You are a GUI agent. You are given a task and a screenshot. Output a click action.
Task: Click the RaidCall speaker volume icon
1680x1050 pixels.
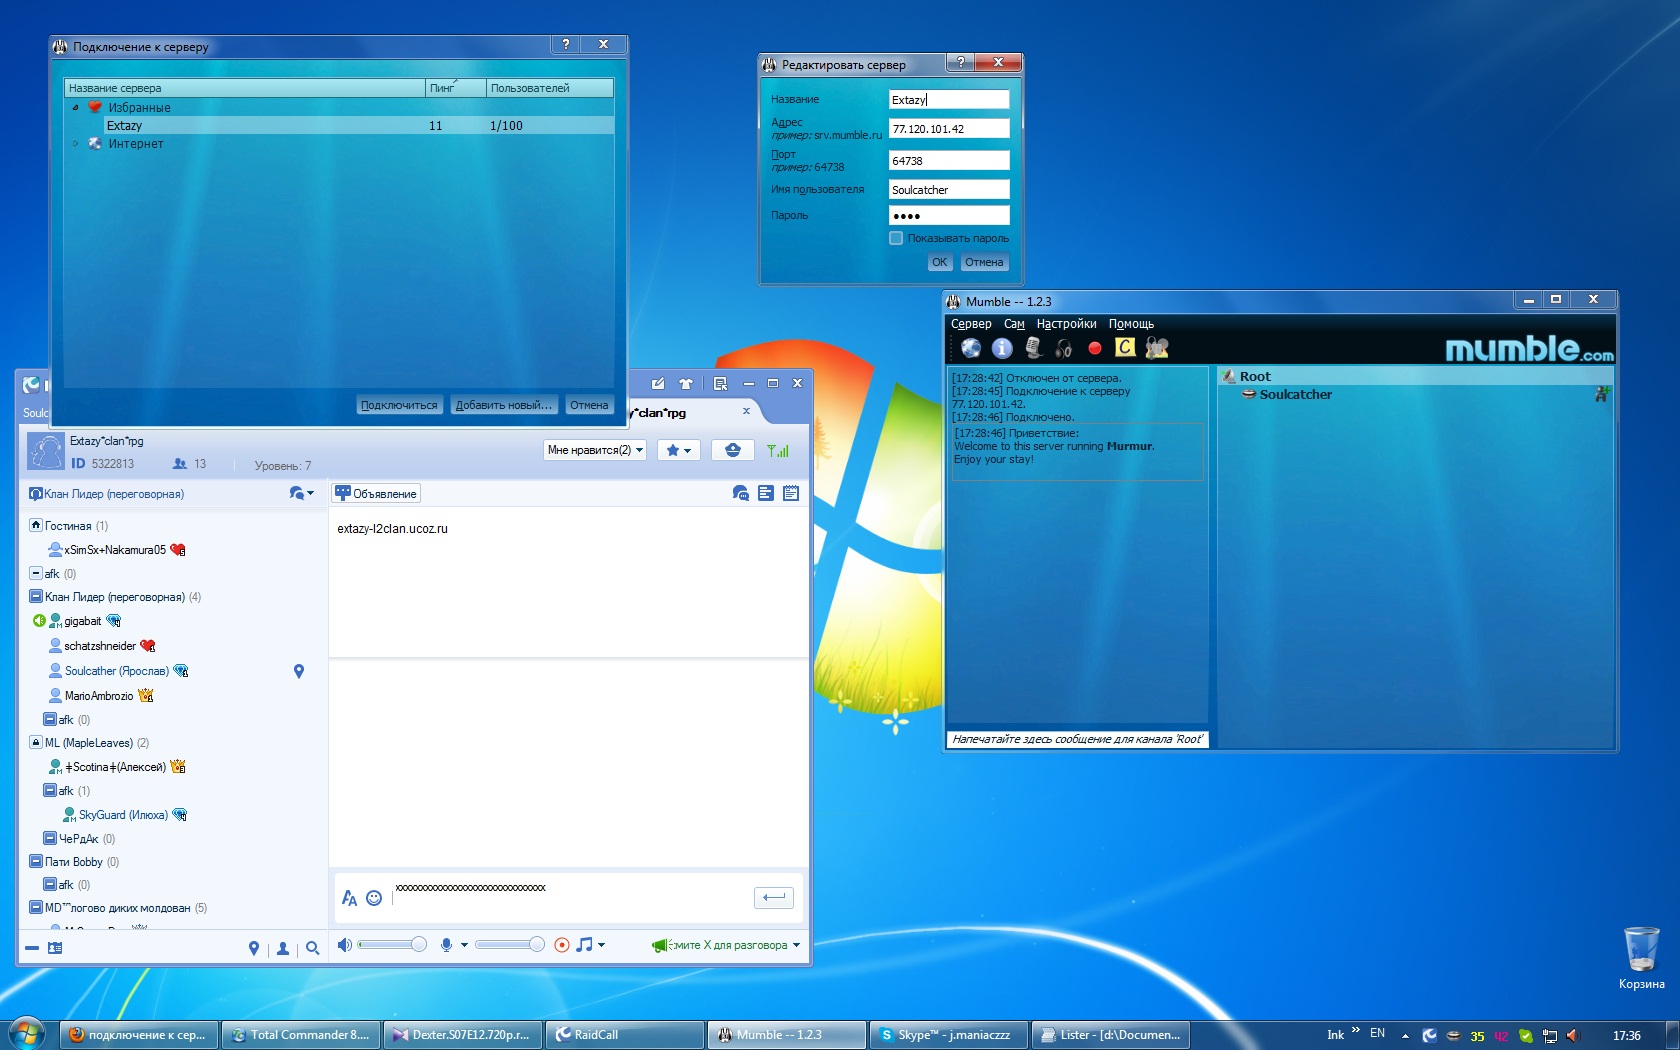[344, 945]
